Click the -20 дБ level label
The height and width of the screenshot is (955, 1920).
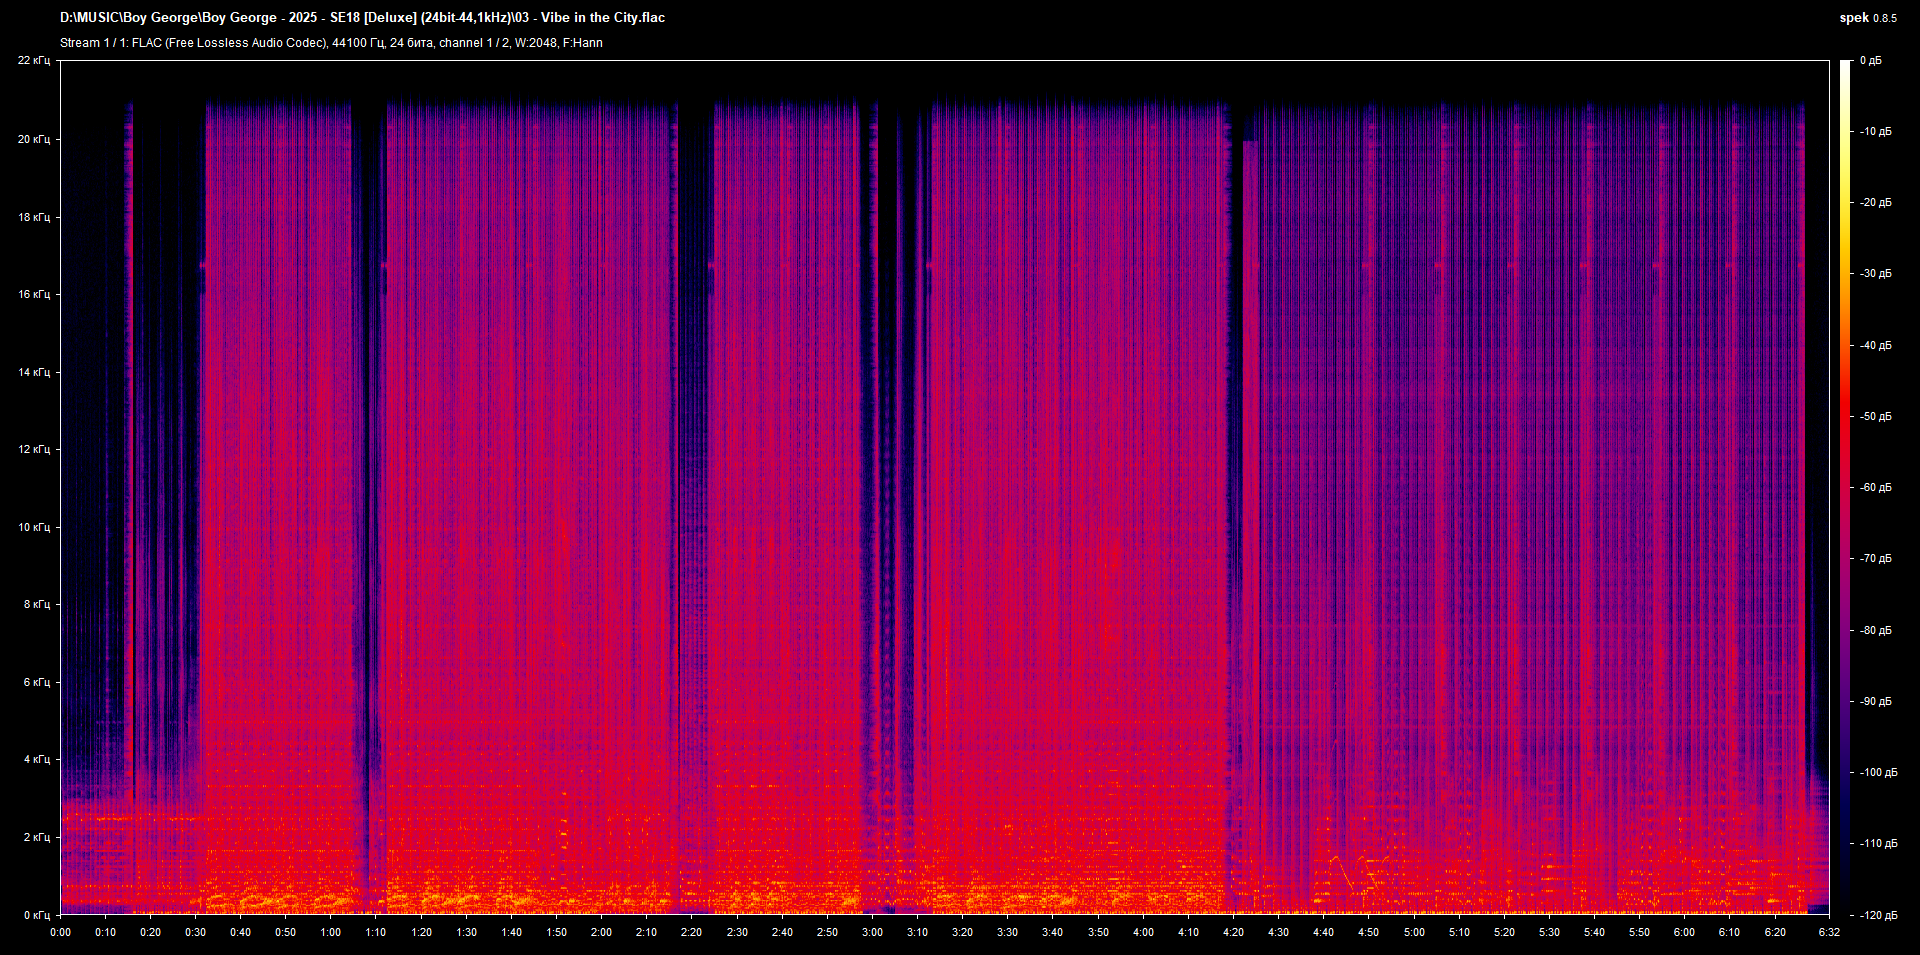[x=1875, y=203]
